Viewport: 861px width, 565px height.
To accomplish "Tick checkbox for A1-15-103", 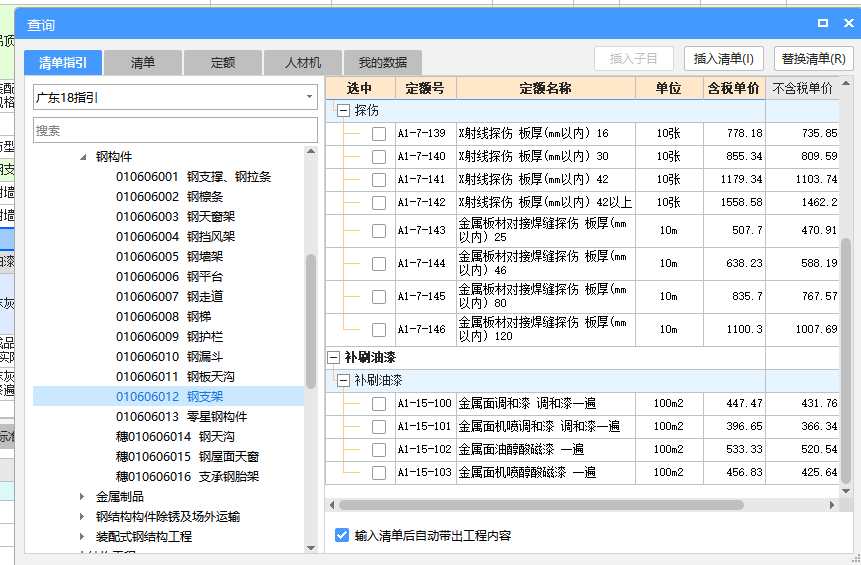I will tap(379, 473).
